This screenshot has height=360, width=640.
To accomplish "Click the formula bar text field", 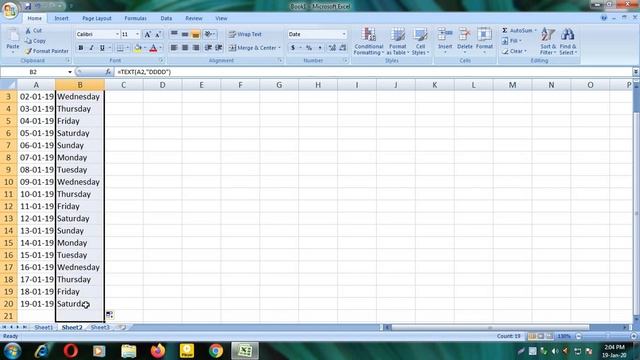I will pyautogui.click(x=372, y=72).
